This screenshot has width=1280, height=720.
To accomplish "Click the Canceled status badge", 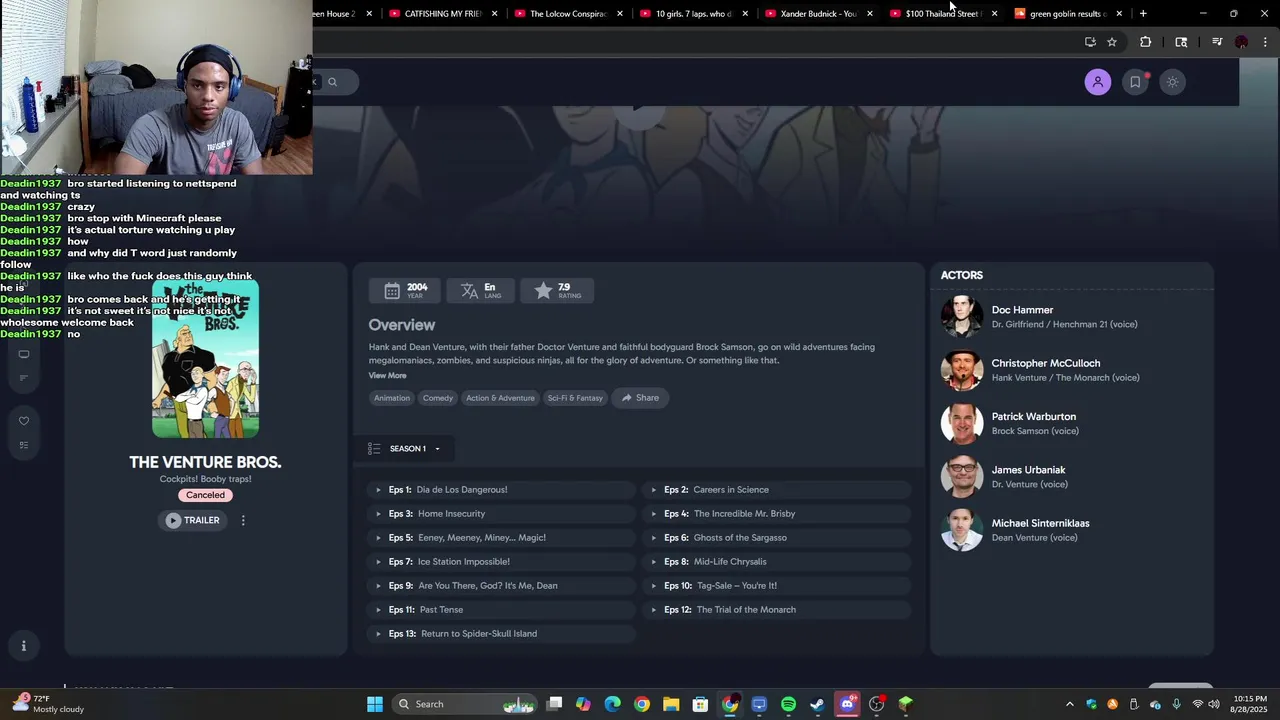I will pyautogui.click(x=205, y=495).
